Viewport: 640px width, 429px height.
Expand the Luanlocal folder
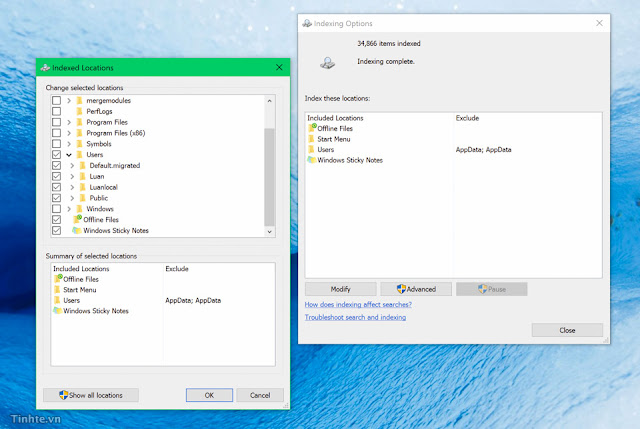coord(72,187)
